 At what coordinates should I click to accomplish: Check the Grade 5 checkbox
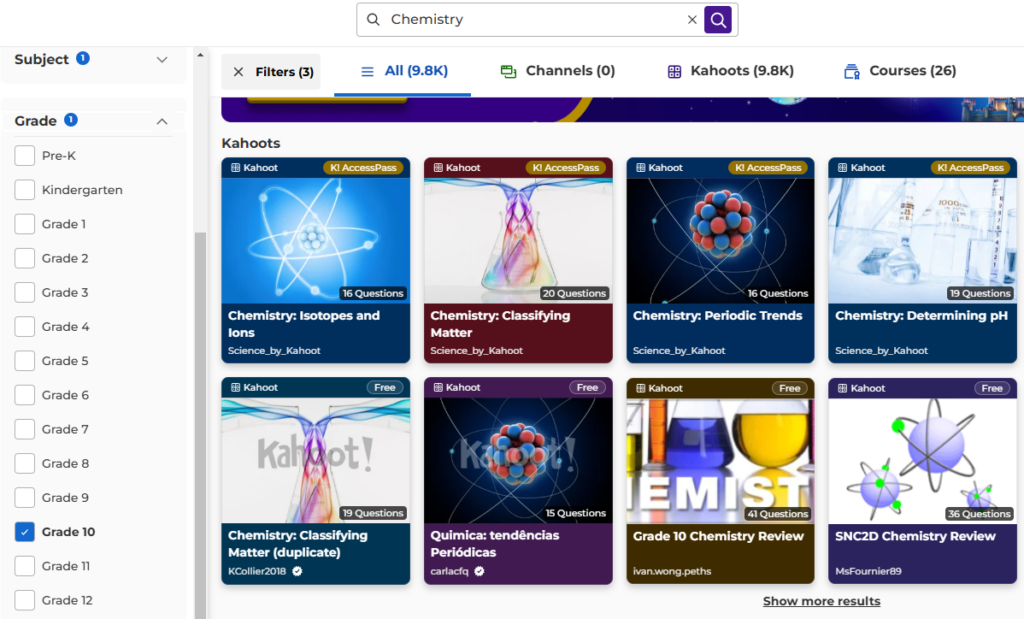pos(25,360)
